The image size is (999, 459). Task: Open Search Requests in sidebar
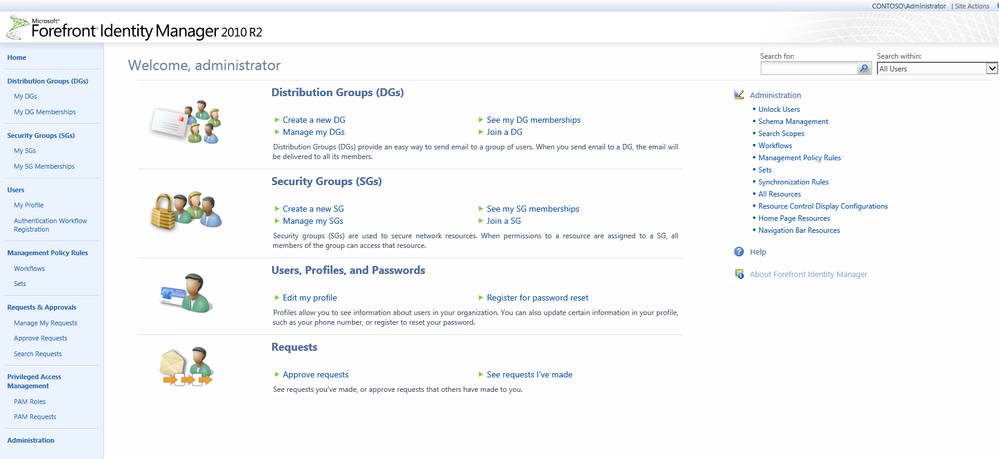(38, 353)
